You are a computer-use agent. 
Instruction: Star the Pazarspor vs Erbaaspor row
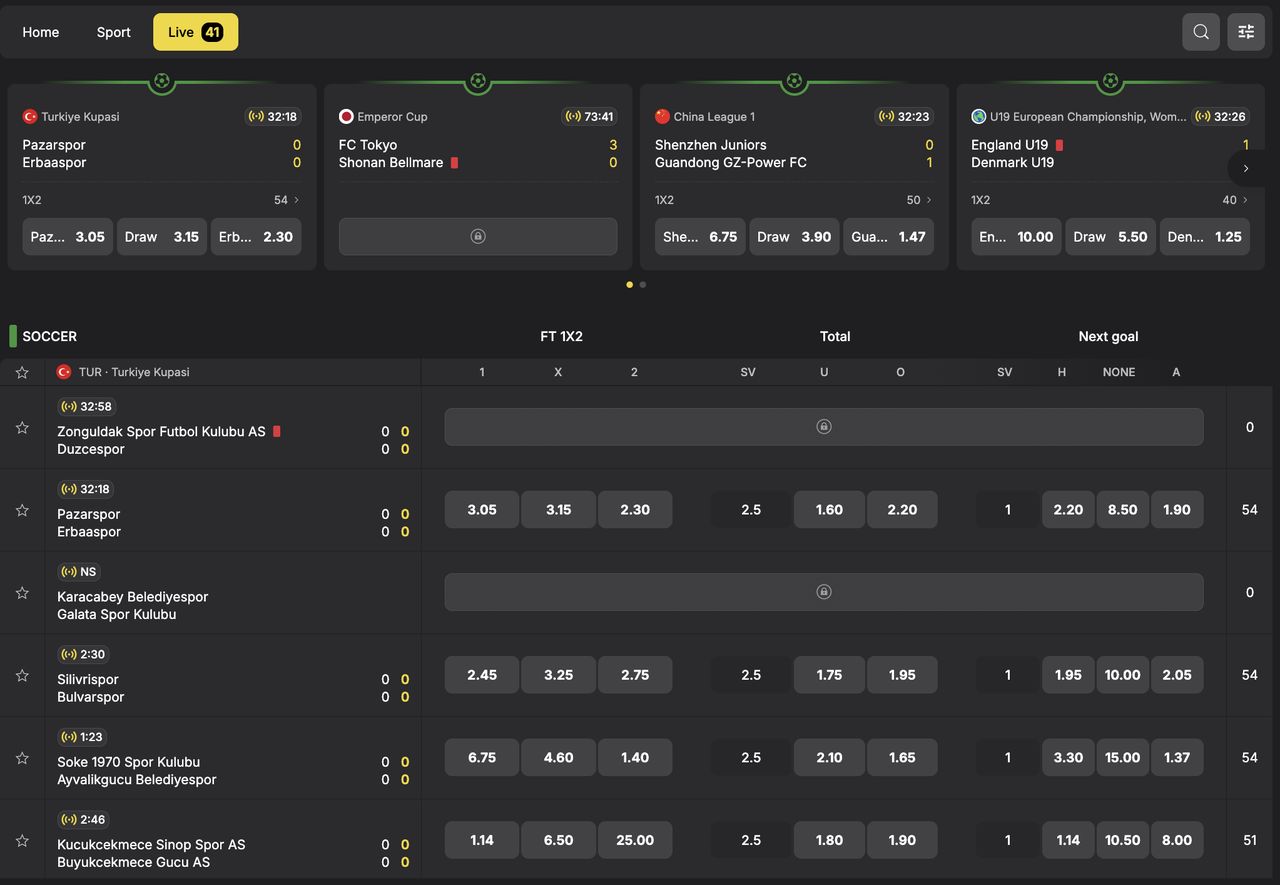[x=22, y=510]
